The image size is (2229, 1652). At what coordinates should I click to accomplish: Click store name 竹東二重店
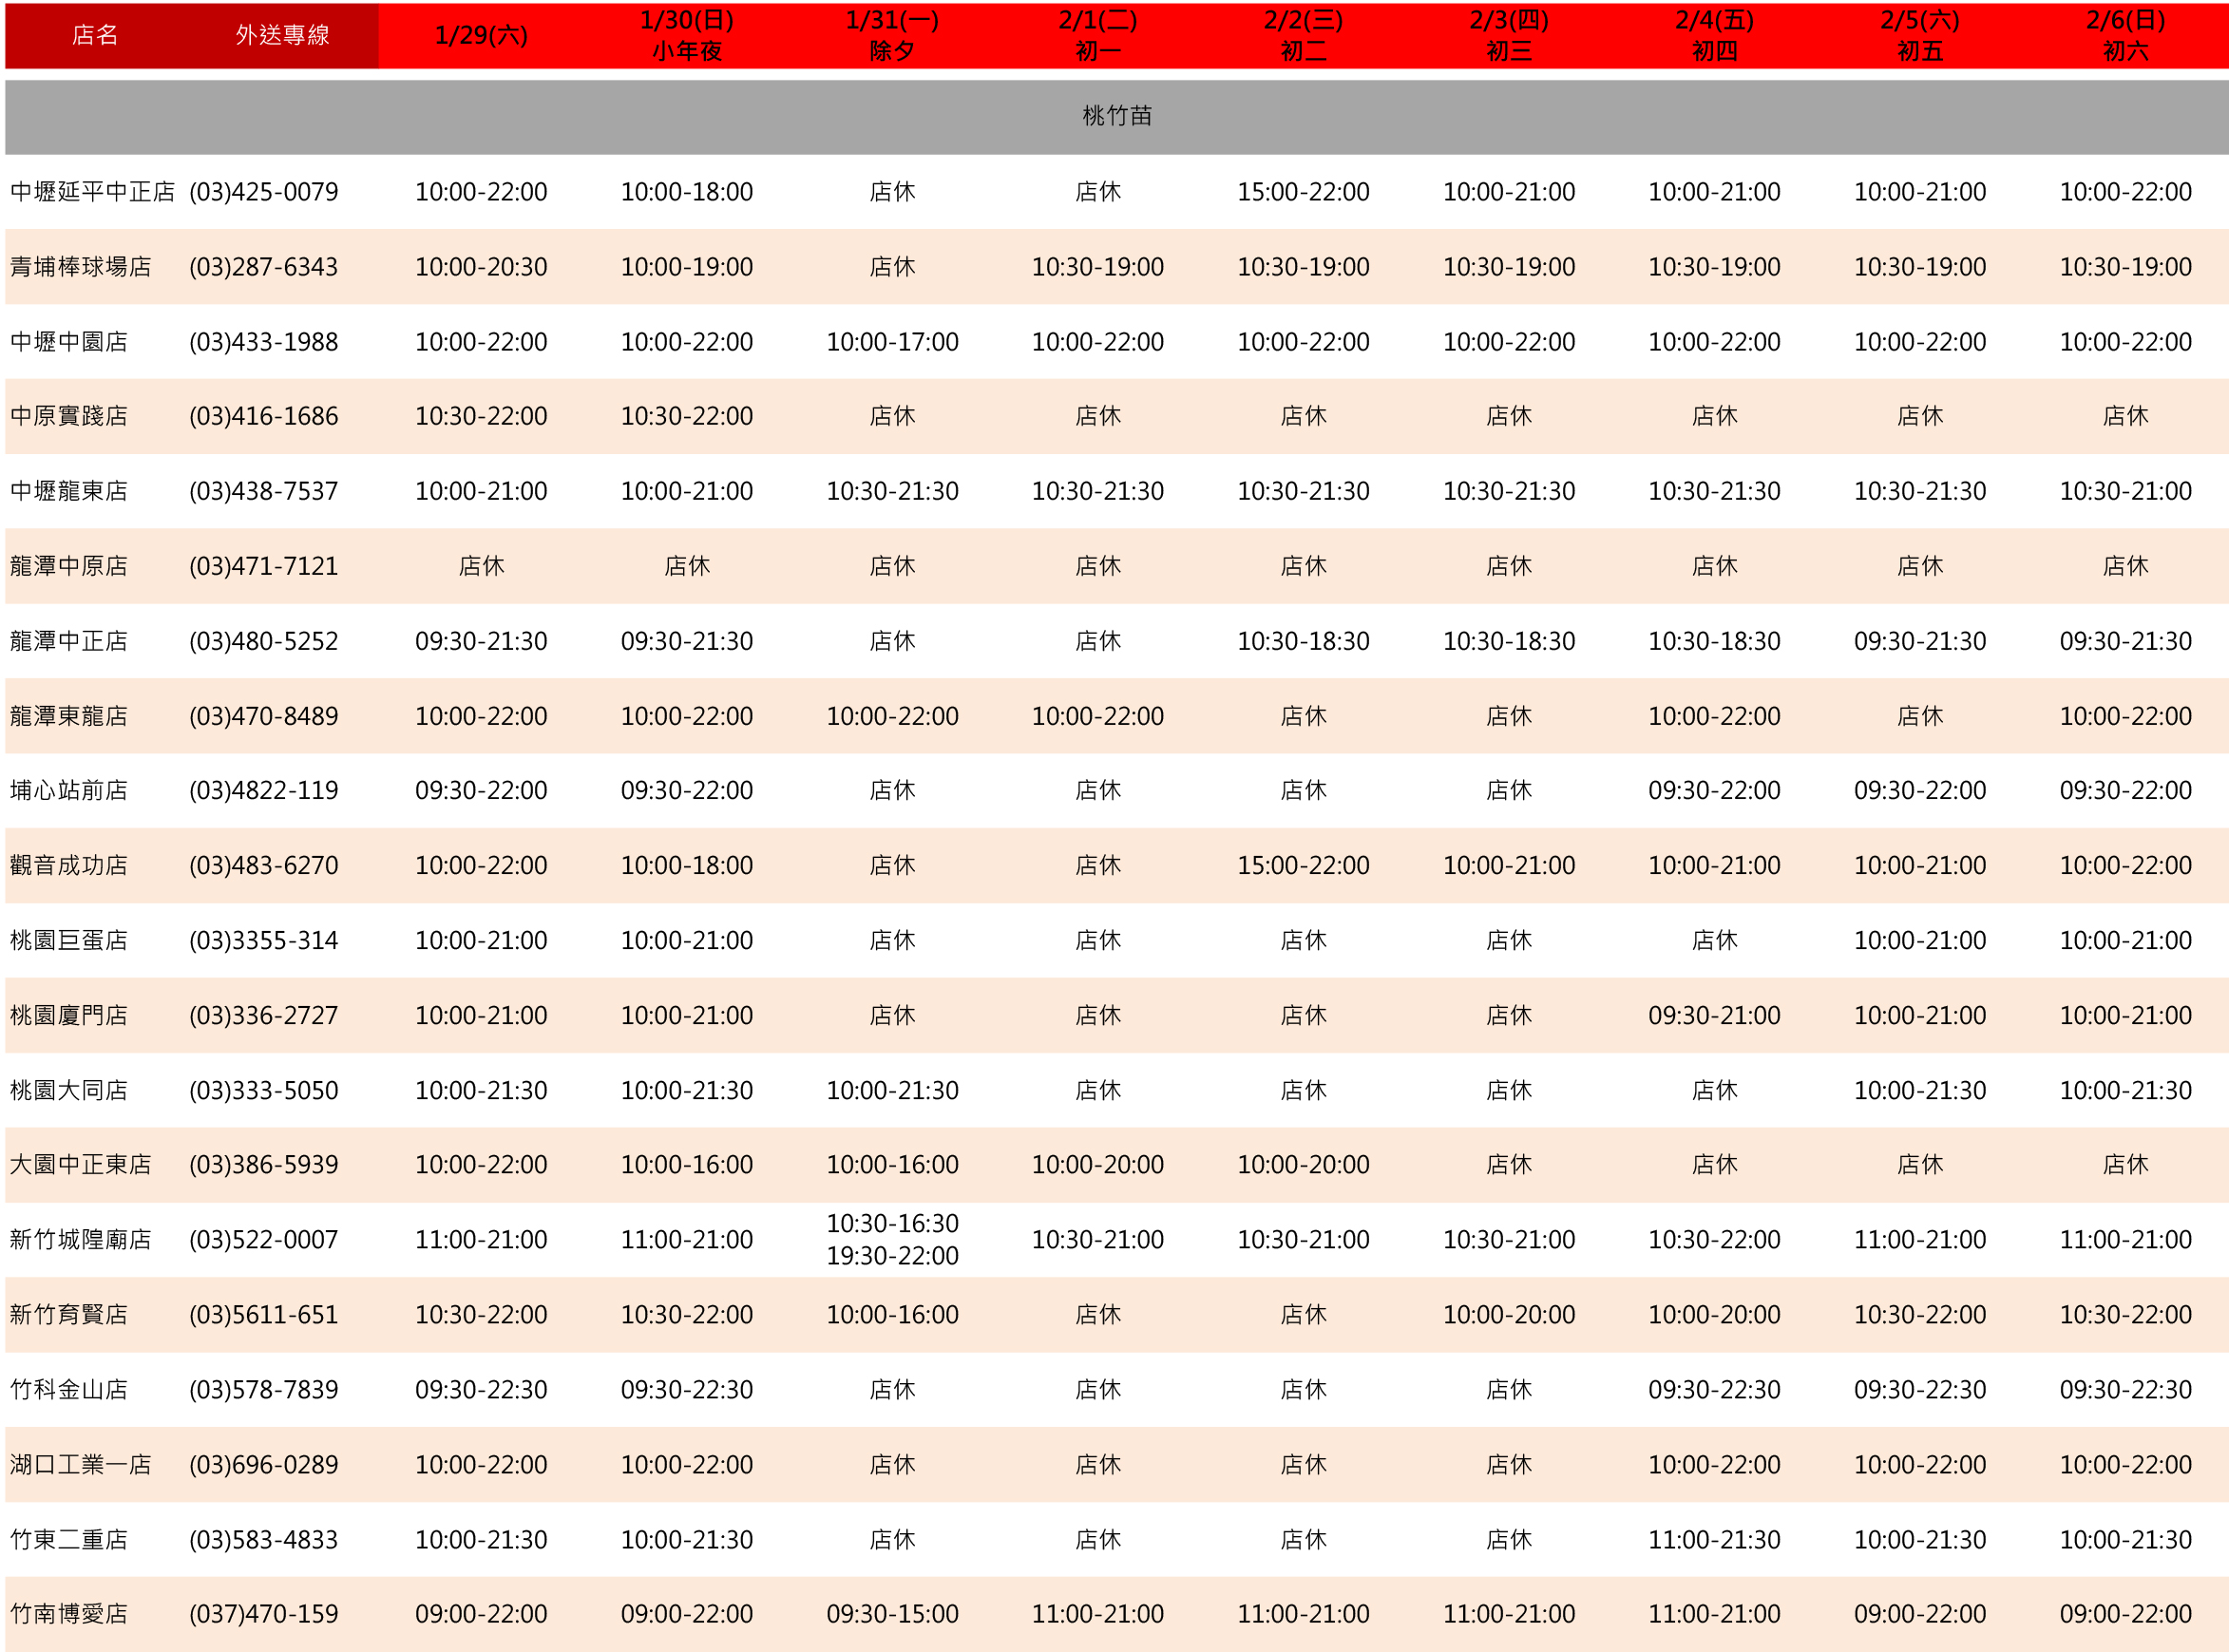[69, 1539]
